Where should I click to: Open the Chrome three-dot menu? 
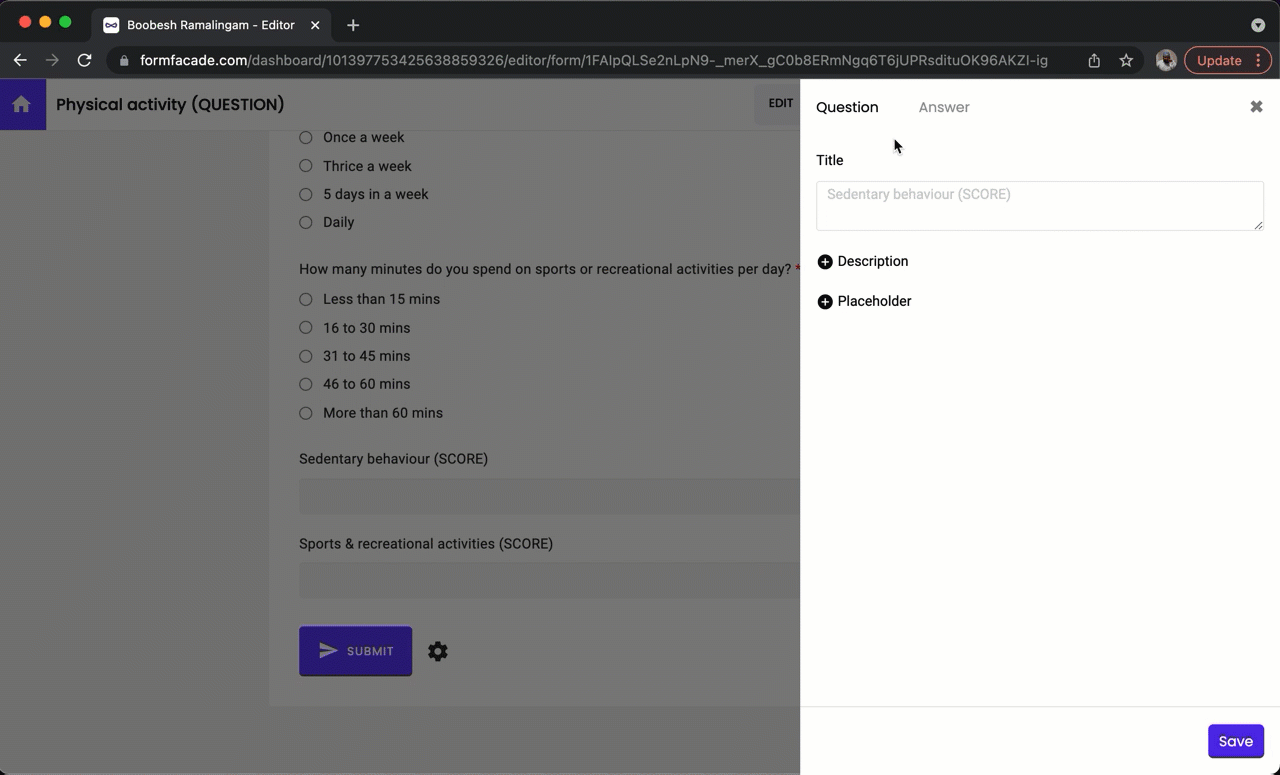click(x=1258, y=60)
